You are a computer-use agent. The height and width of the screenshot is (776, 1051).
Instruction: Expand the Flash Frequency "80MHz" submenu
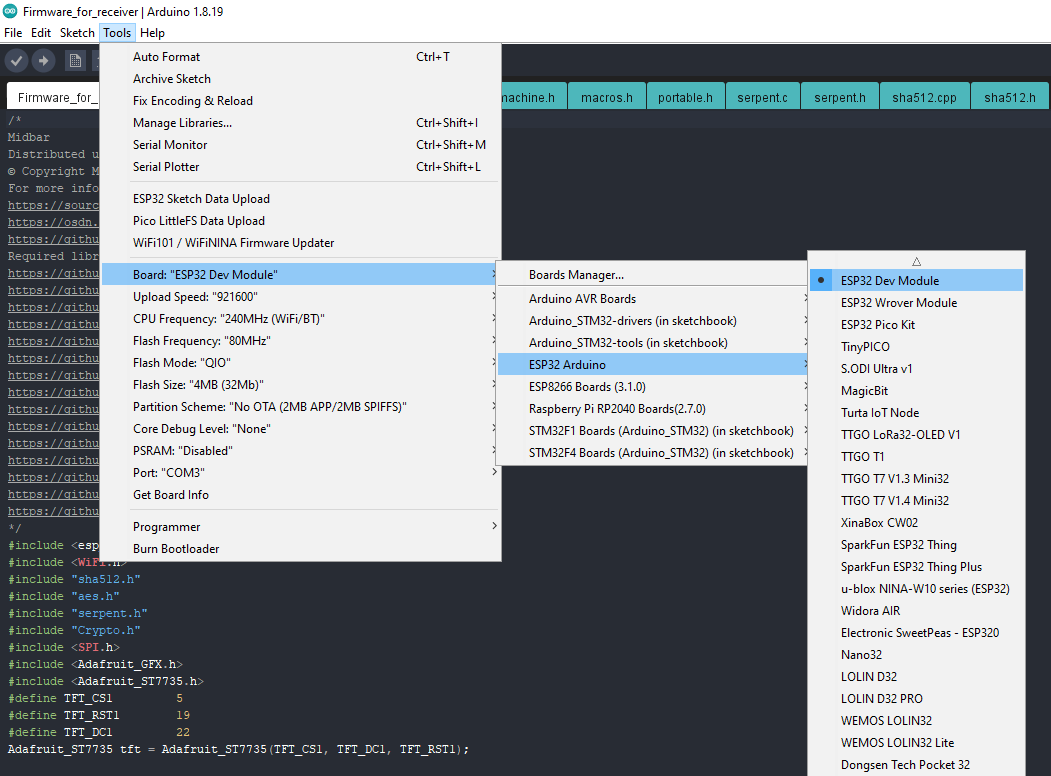click(x=301, y=341)
